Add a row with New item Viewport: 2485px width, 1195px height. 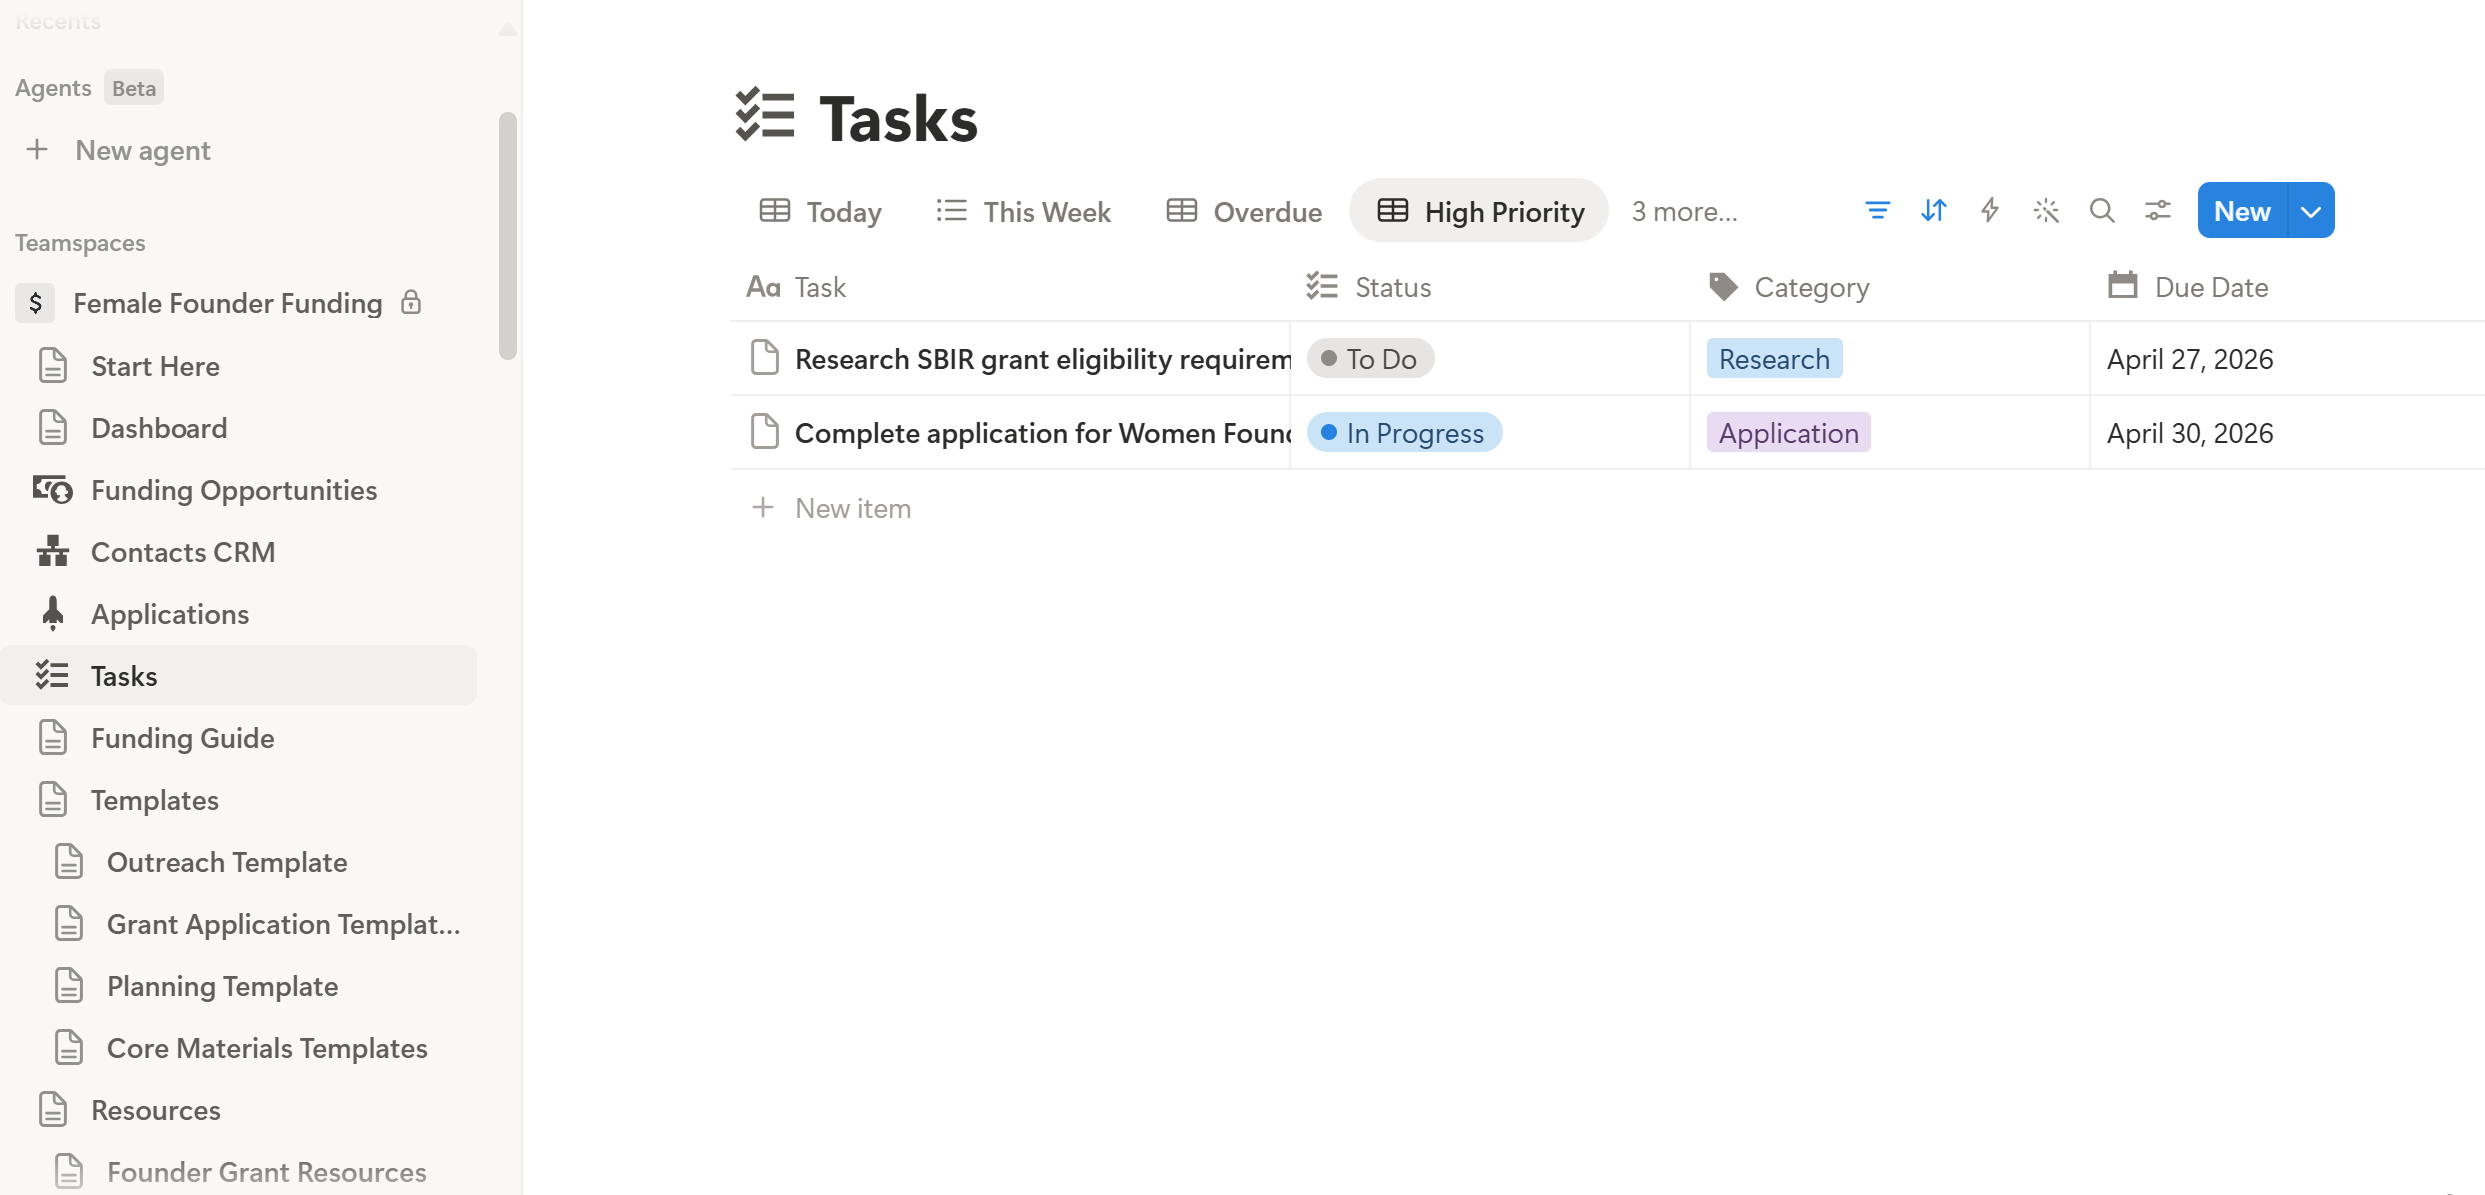852,508
